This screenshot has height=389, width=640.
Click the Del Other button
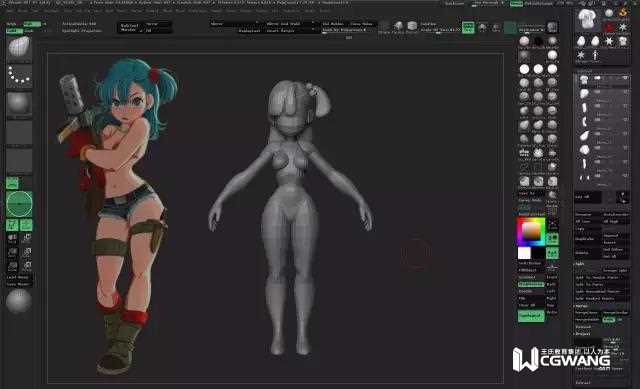[616, 249]
